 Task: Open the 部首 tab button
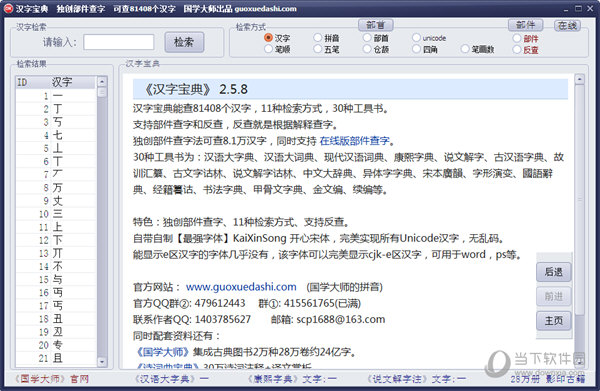tap(375, 25)
